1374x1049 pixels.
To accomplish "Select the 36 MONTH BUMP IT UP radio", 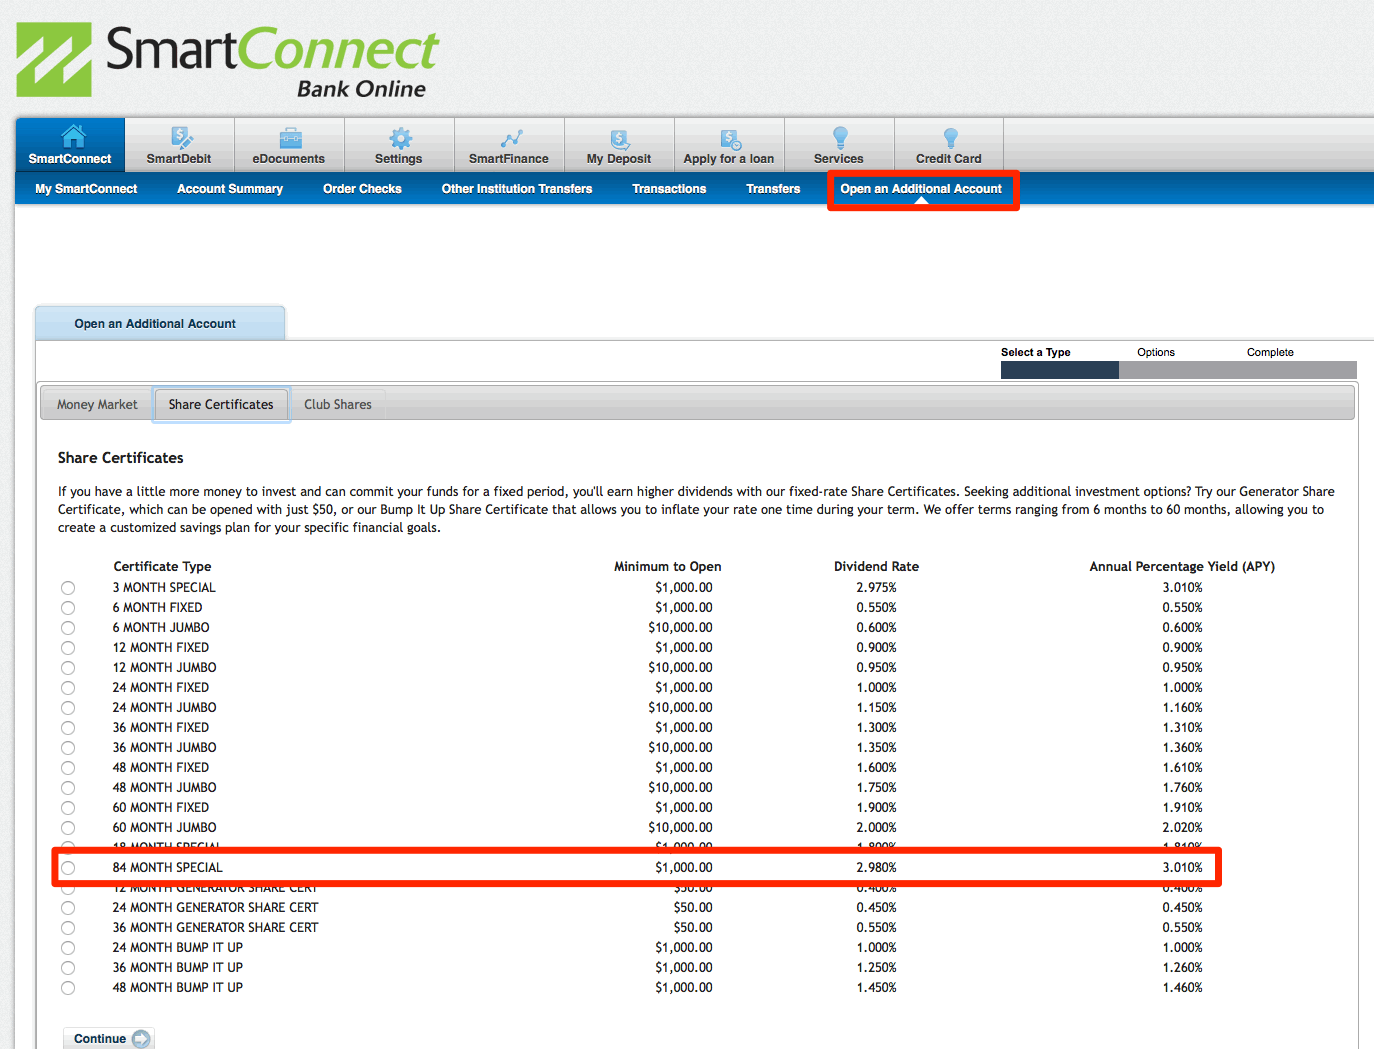I will click(68, 968).
